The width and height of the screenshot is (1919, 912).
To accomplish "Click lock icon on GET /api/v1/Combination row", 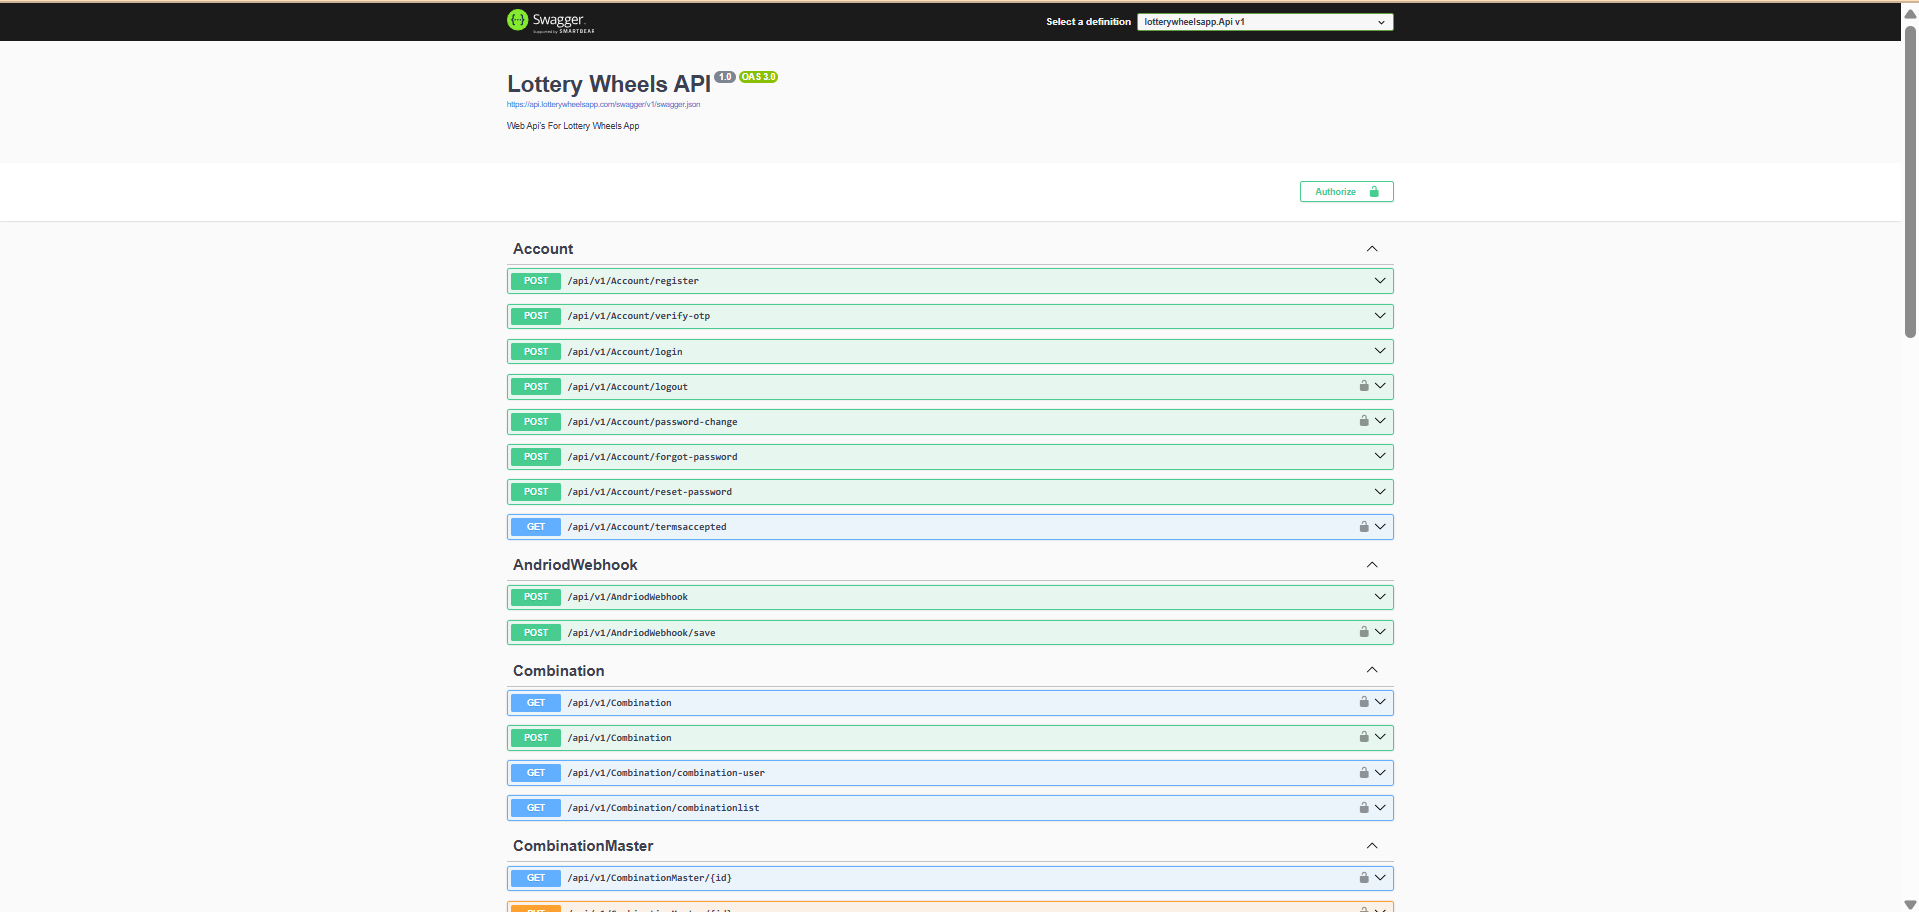I will click(1364, 702).
